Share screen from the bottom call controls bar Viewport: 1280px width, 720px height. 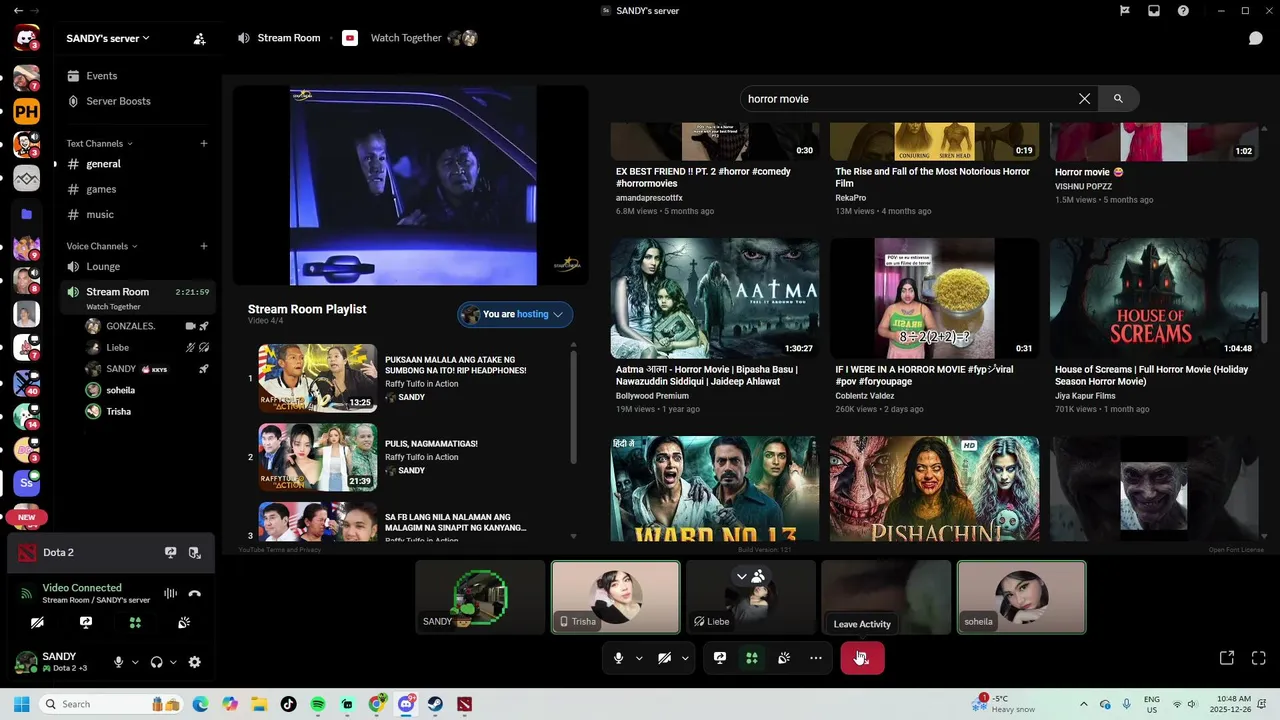coord(720,658)
